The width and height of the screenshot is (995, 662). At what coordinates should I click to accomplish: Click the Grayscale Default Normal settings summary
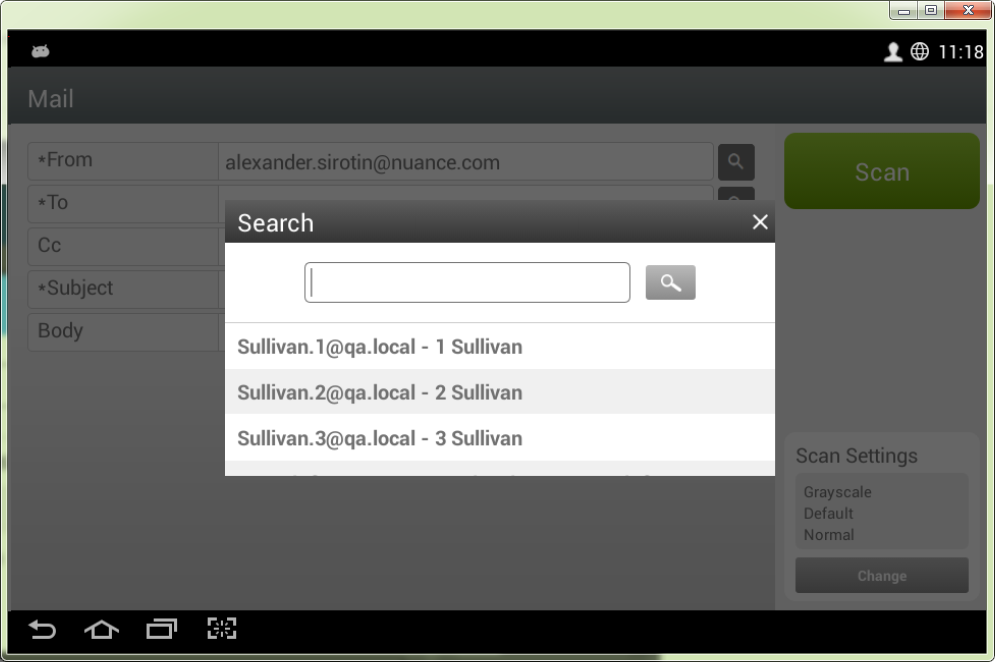[881, 513]
